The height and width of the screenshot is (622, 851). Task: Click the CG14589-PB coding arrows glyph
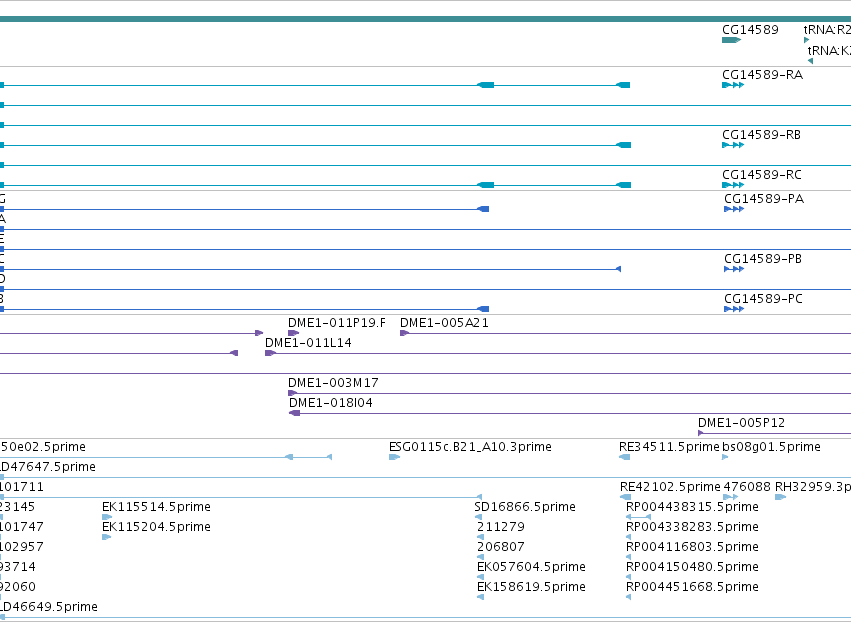[734, 269]
